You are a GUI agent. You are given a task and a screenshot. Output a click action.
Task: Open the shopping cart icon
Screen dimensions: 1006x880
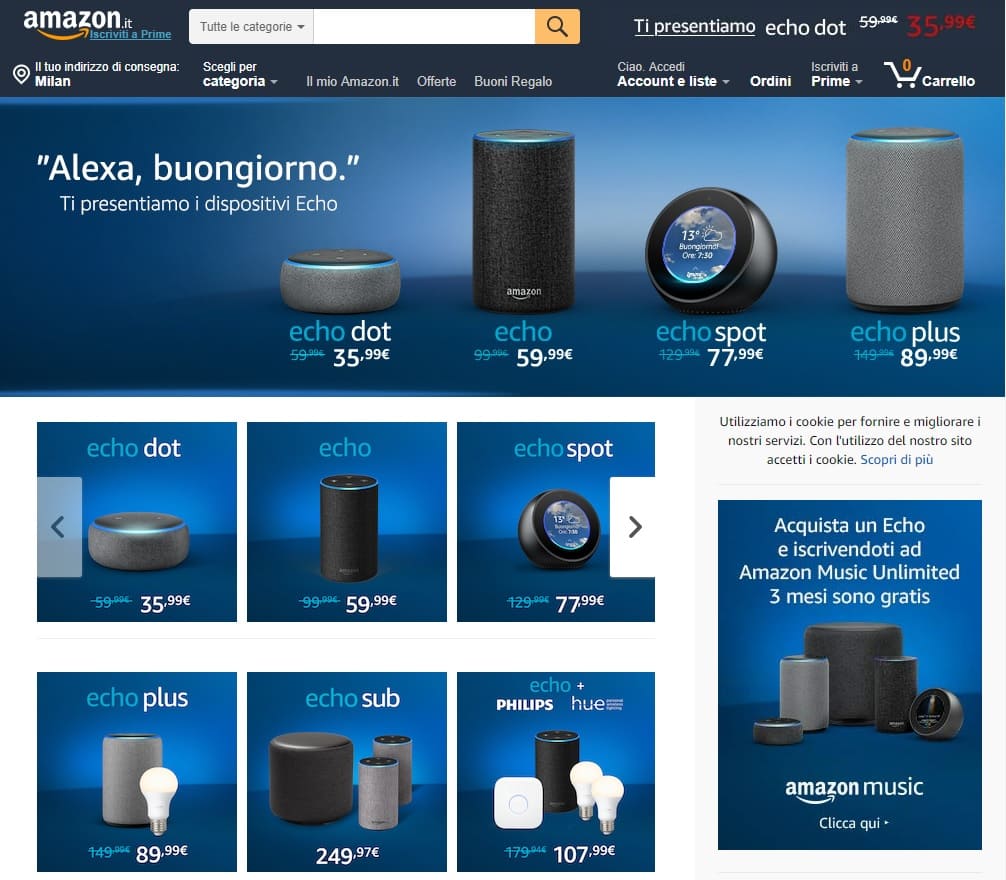pos(902,74)
